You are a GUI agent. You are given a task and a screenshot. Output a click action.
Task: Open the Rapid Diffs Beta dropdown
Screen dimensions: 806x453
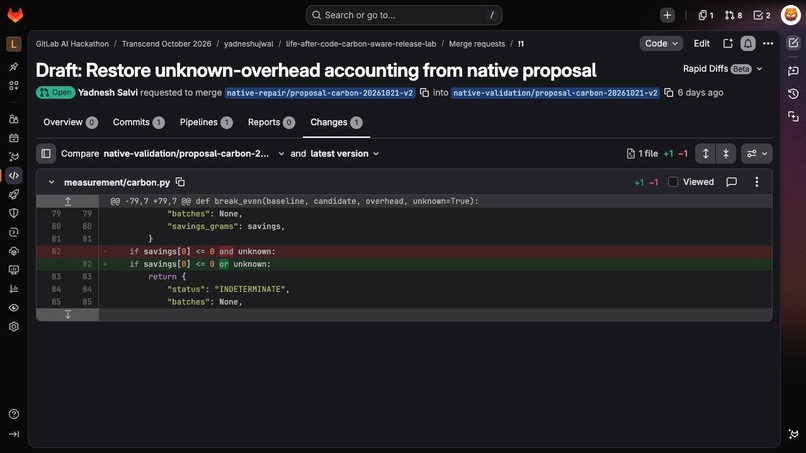(x=722, y=69)
